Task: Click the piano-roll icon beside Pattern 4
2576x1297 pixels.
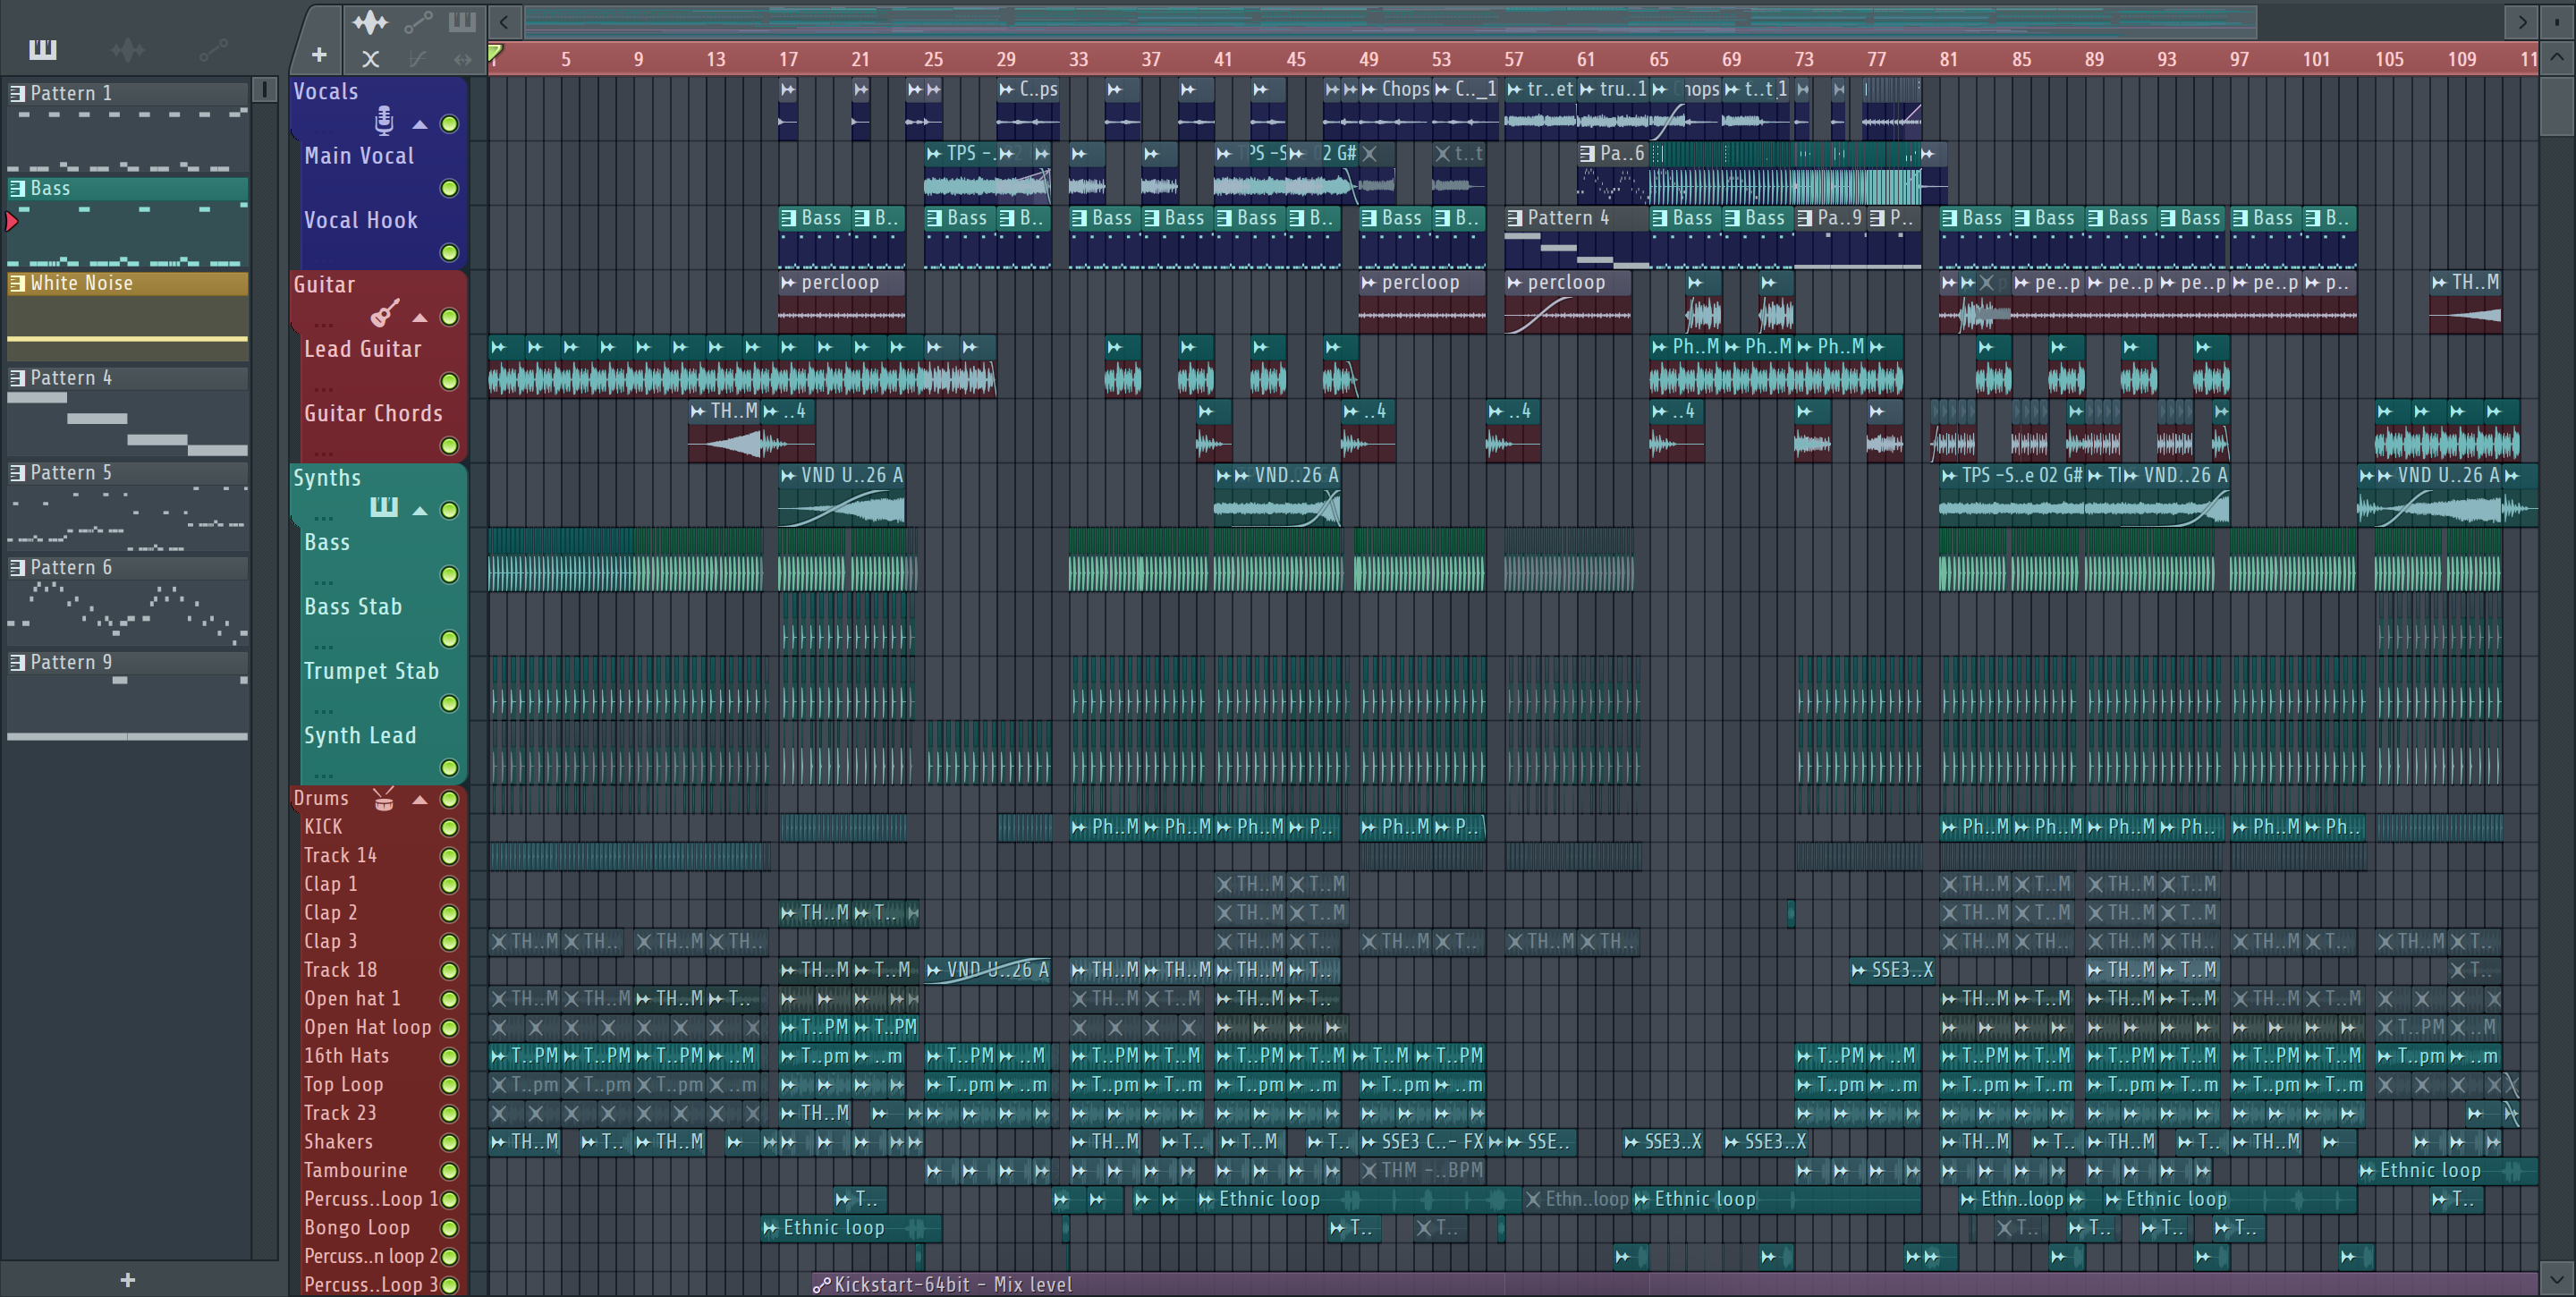Action: point(17,378)
